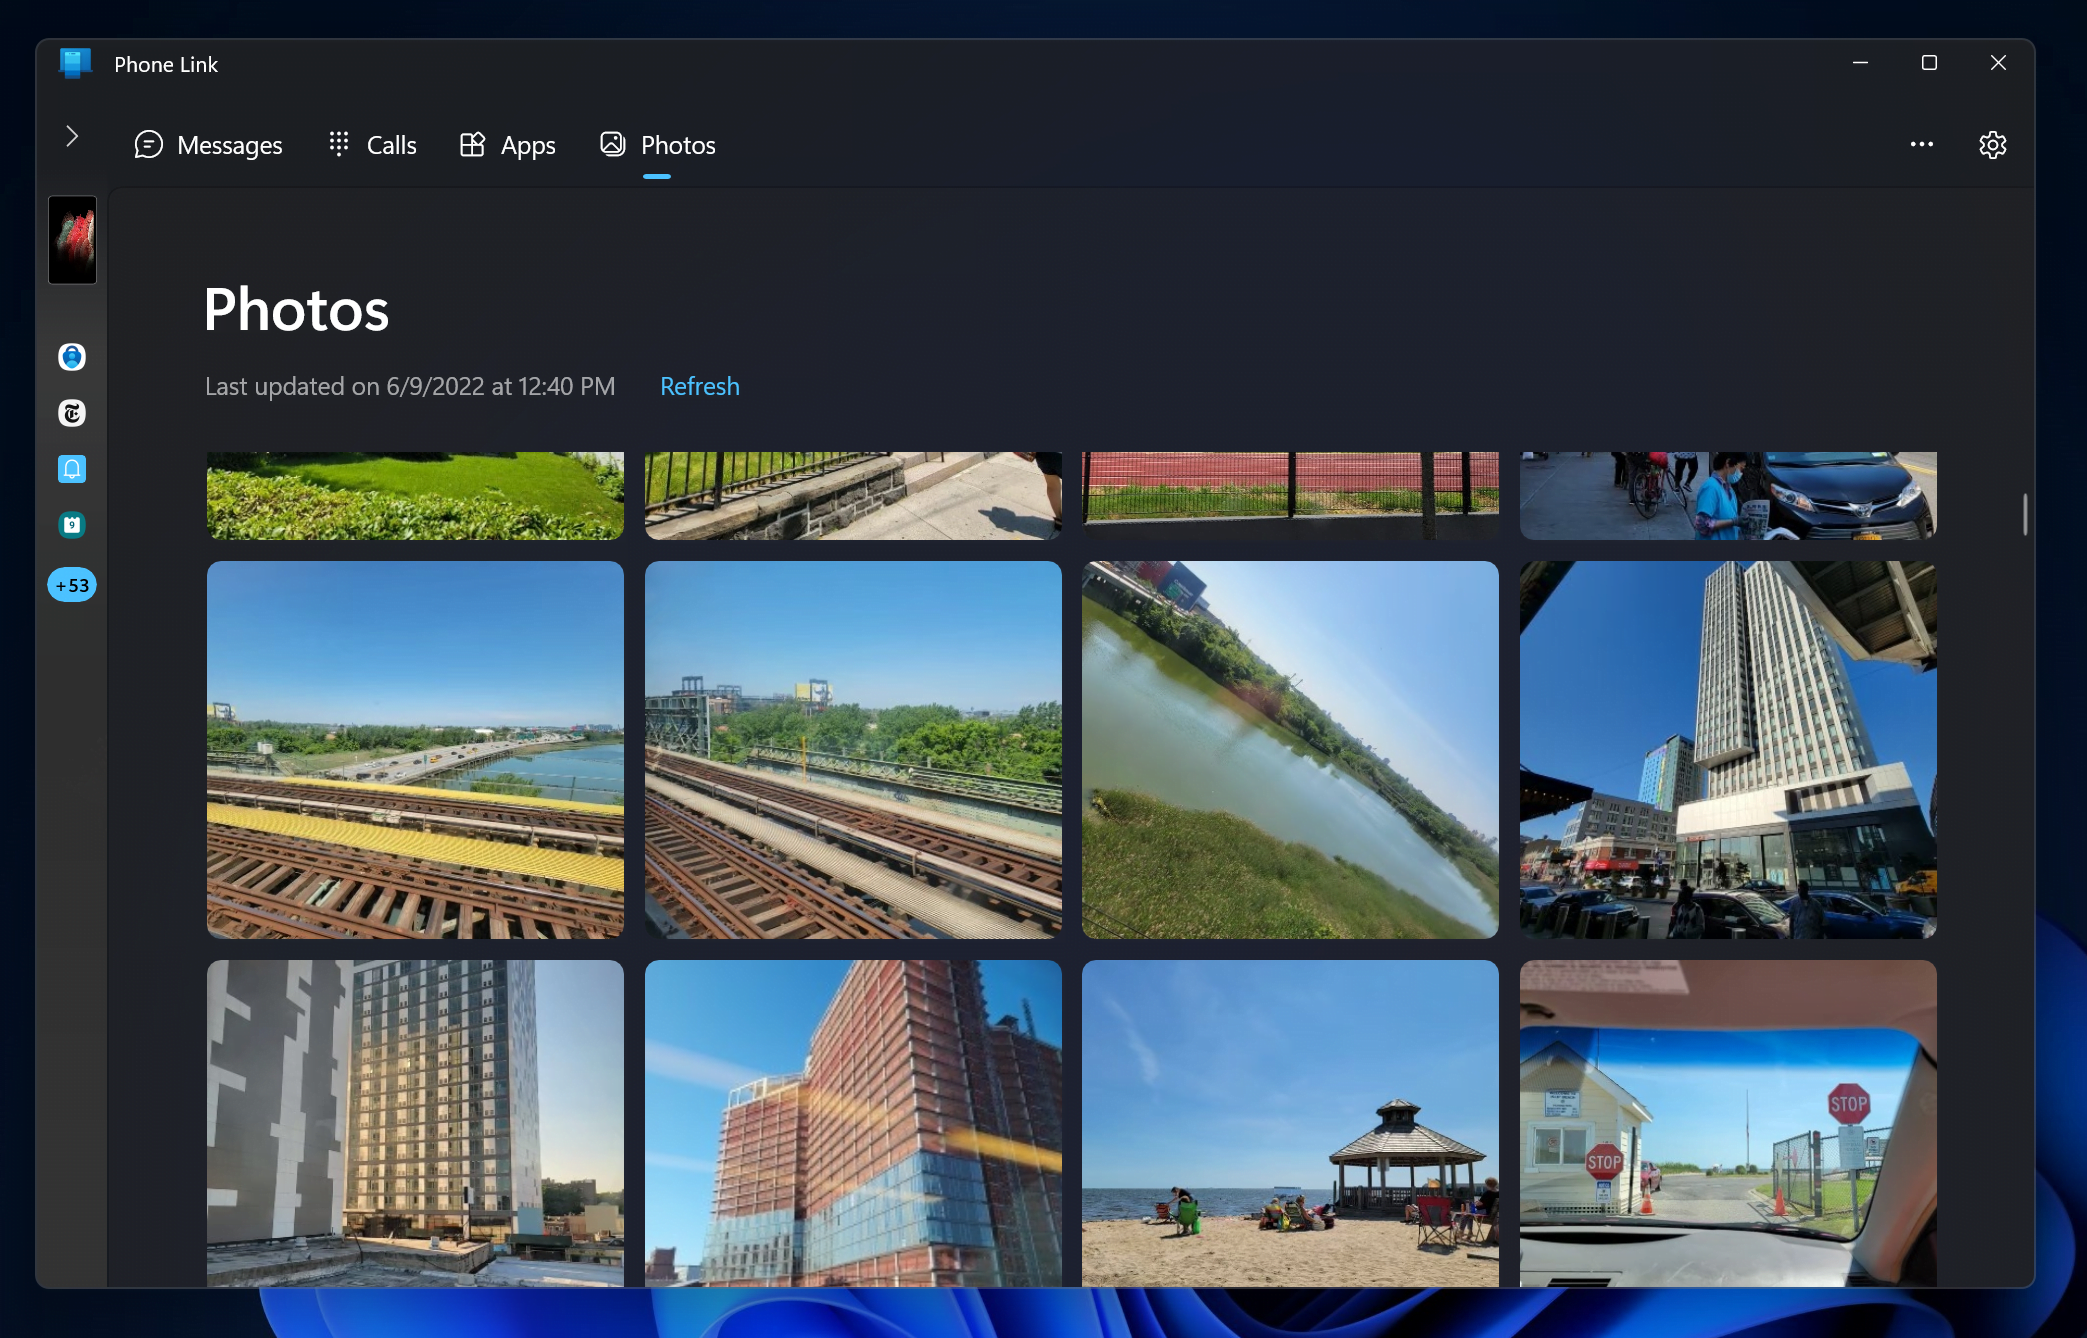Viewport: 2087px width, 1338px height.
Task: Select the Phone Link home icon
Action: coord(73,62)
